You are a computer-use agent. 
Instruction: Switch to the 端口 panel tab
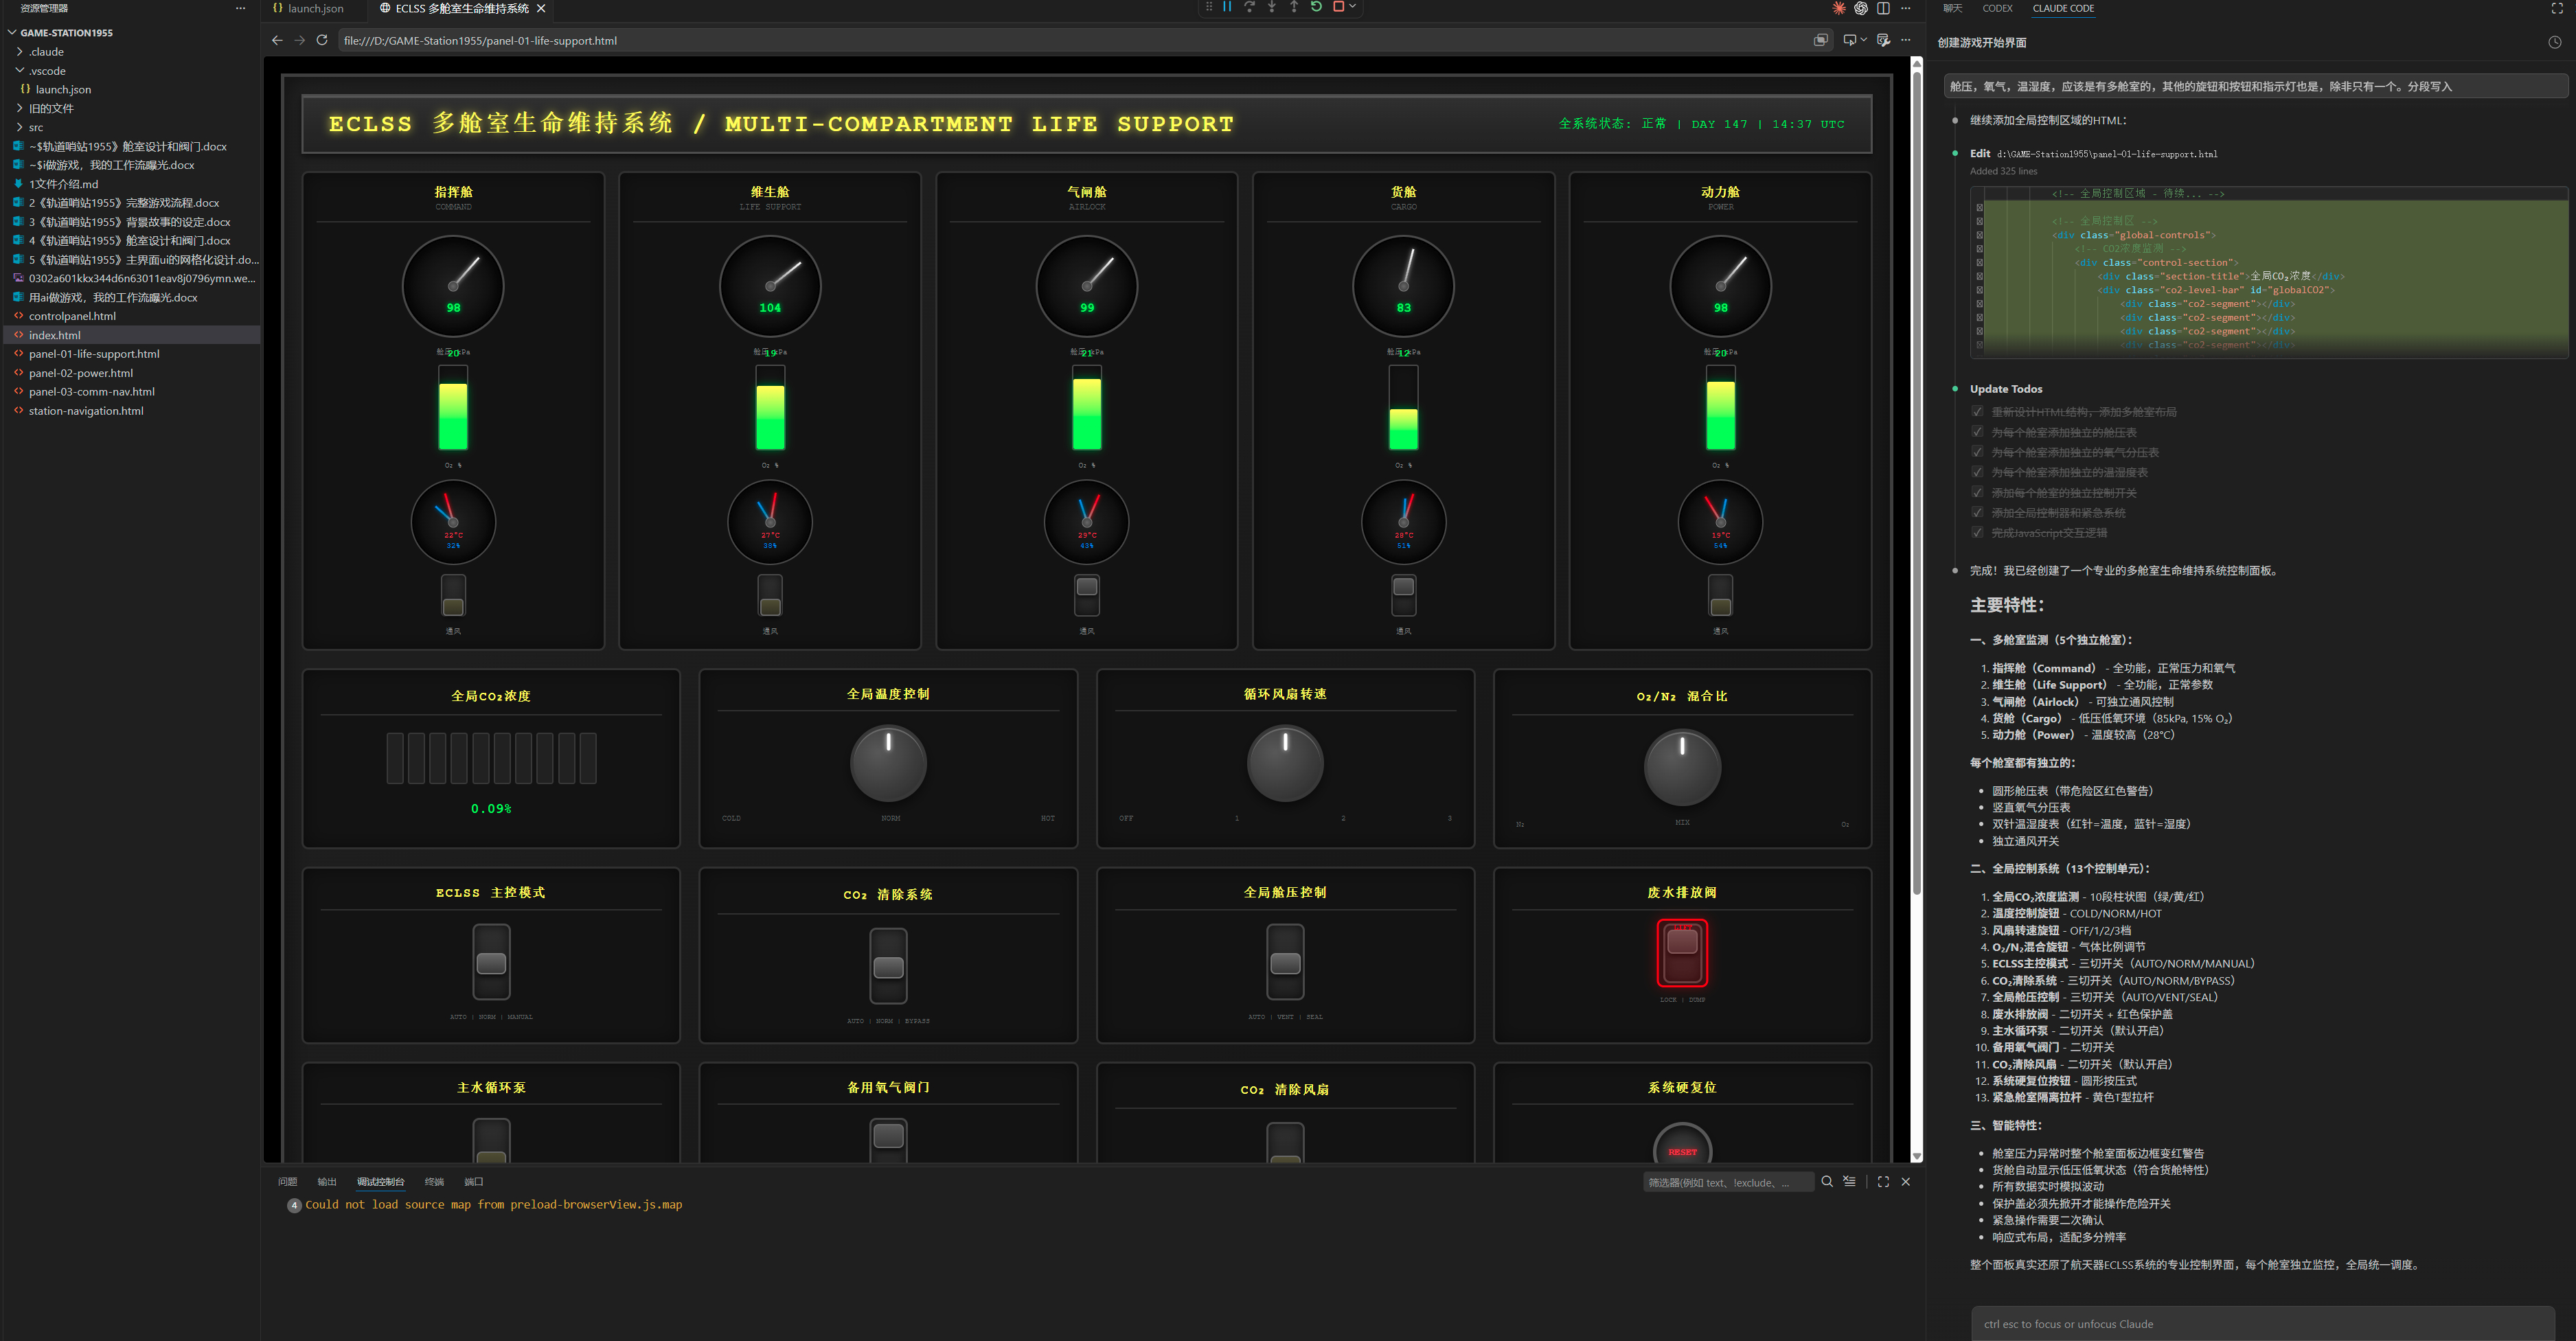point(474,1182)
